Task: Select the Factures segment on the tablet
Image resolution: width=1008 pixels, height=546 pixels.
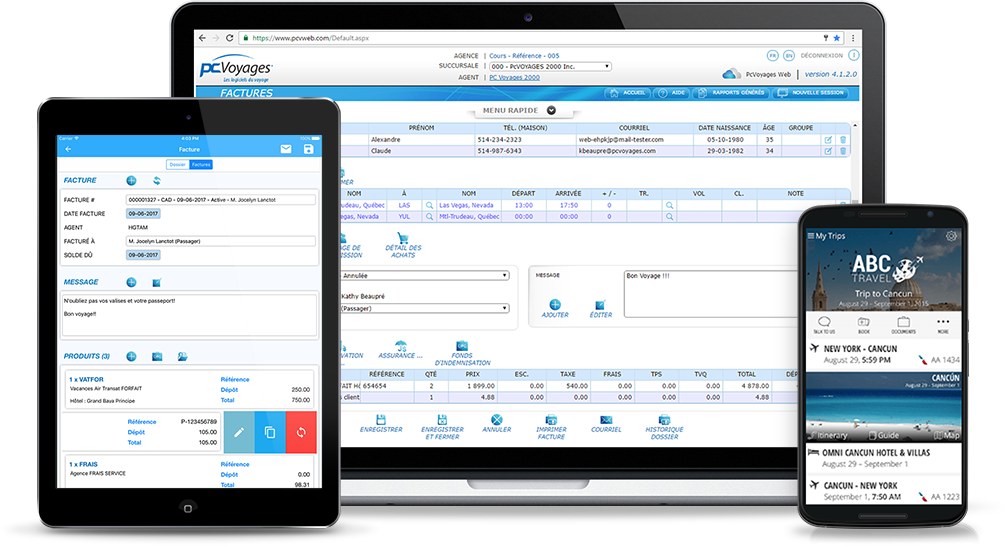Action: pyautogui.click(x=201, y=165)
